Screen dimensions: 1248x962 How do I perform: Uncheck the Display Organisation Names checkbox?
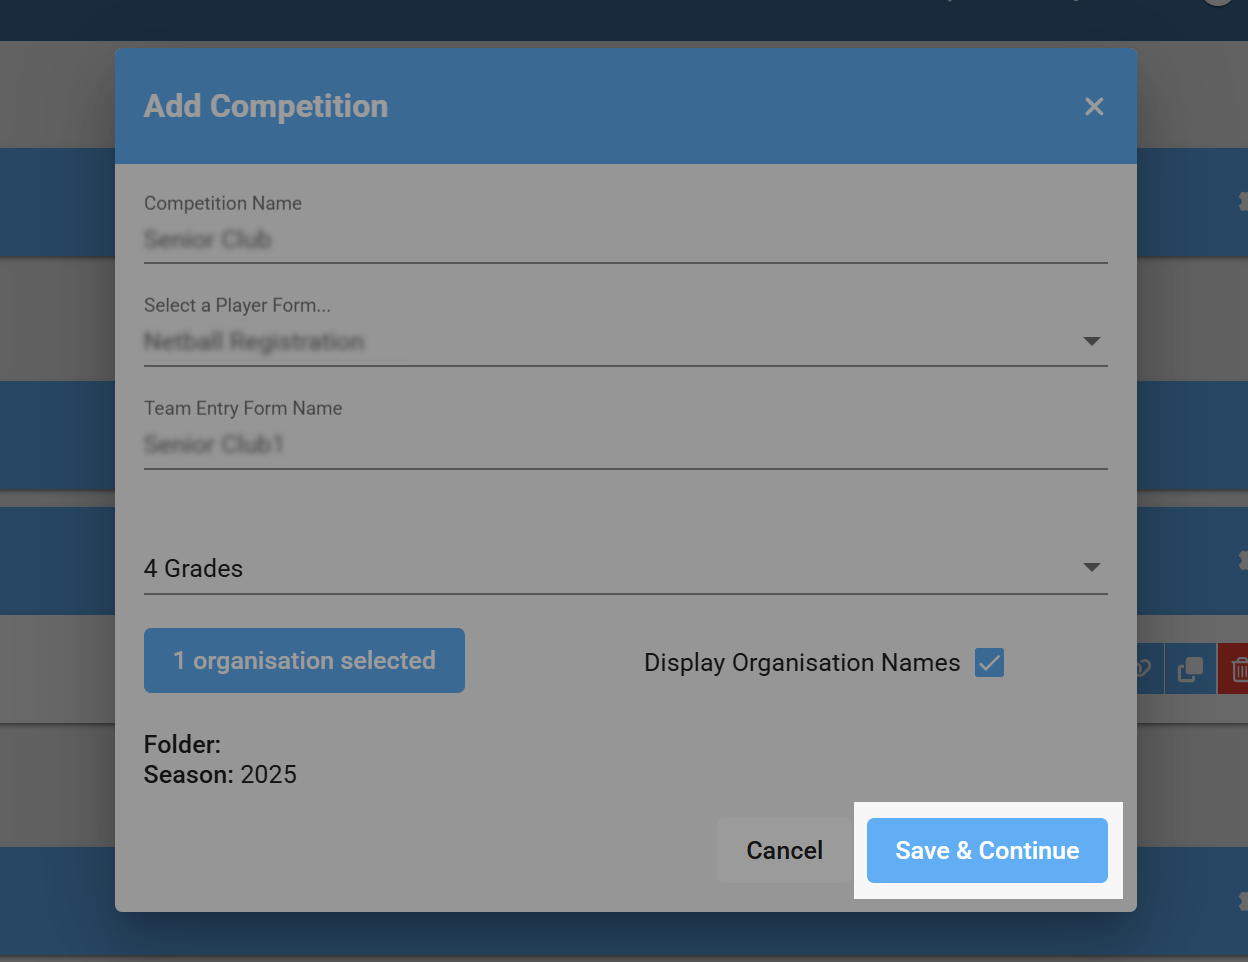989,662
